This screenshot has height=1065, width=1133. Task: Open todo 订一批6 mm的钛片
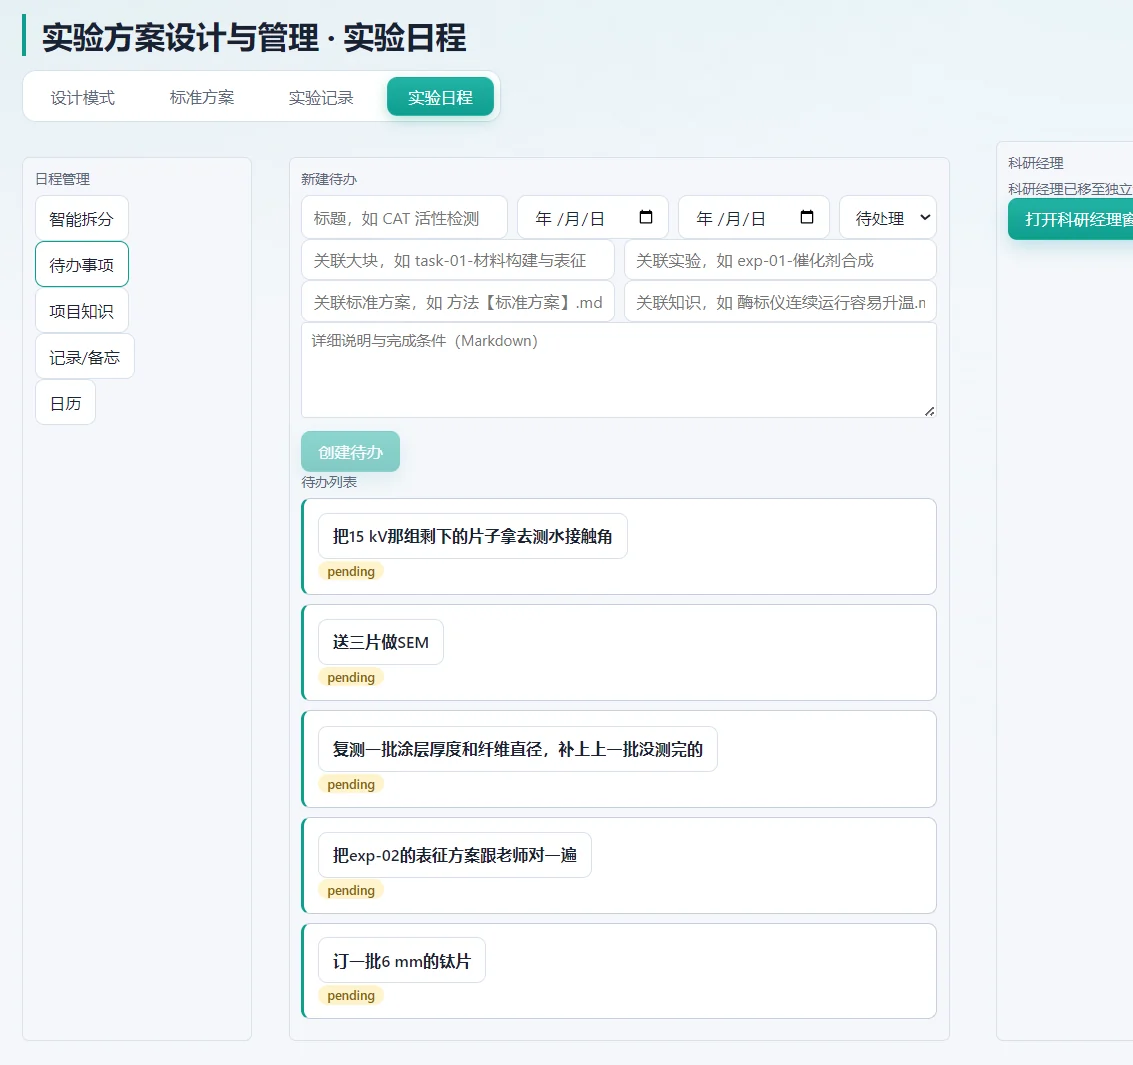(x=402, y=960)
